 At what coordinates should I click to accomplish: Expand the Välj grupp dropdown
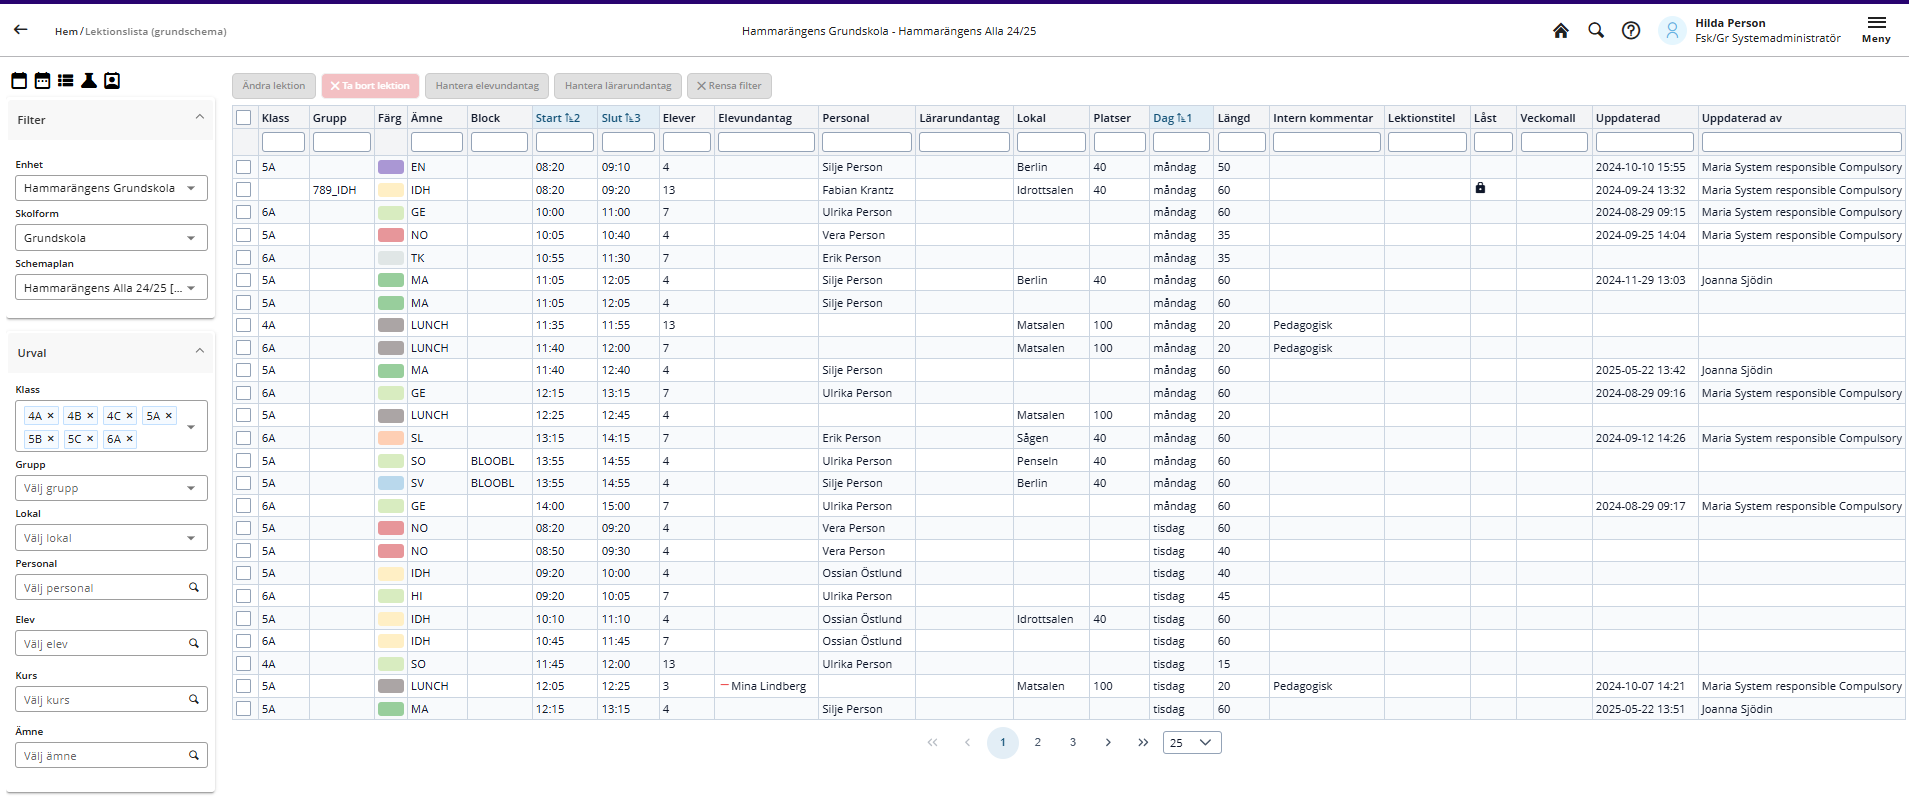111,488
